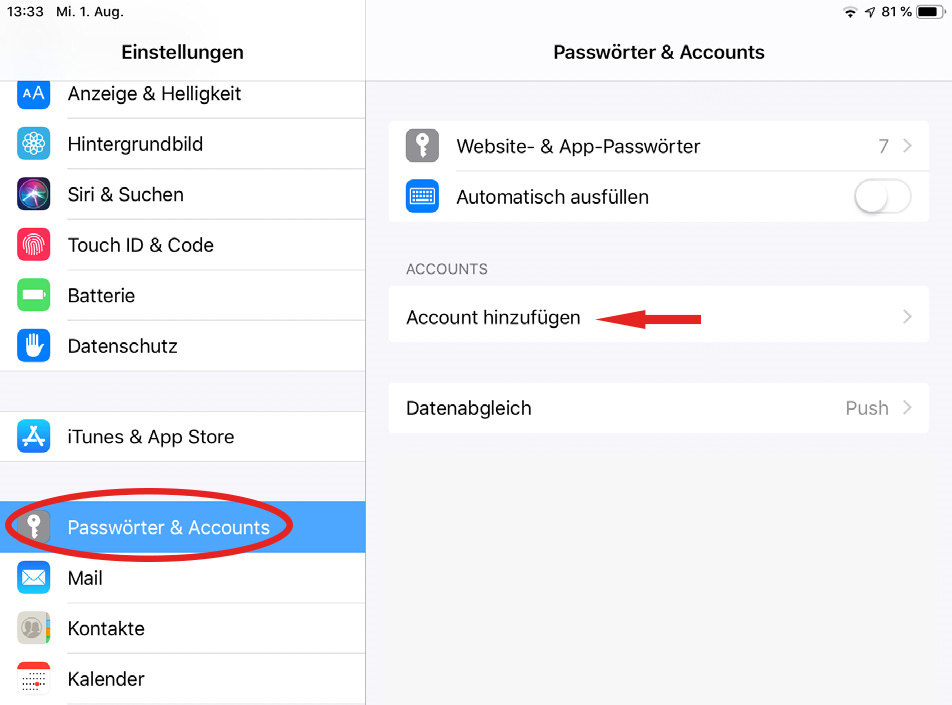The image size is (952, 705).
Task: Tap the battery indicator in status bar
Action: (930, 12)
